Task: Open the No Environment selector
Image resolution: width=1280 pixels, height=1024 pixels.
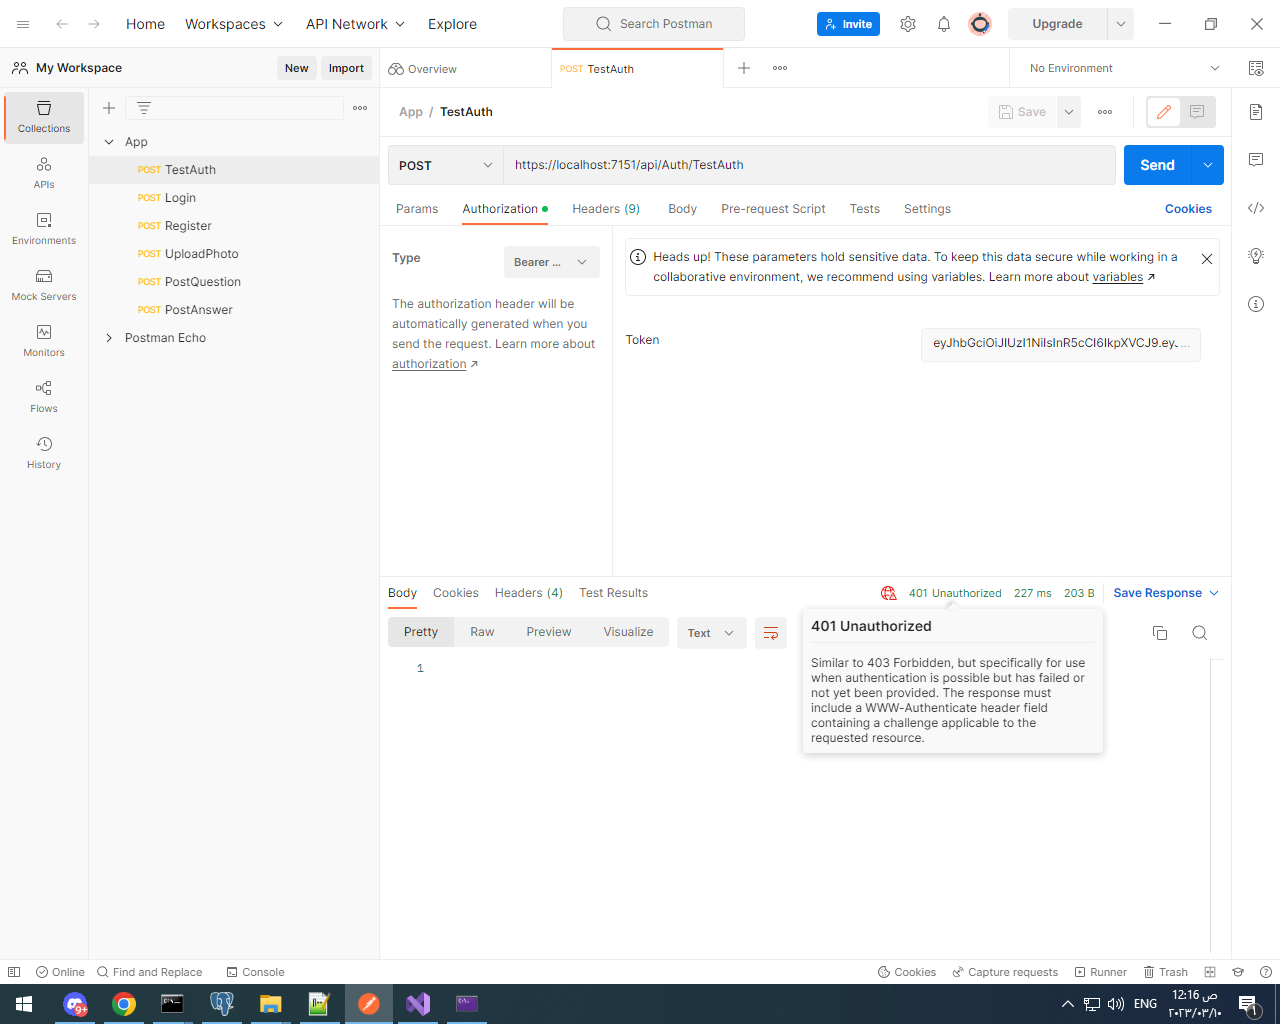Action: (x=1124, y=68)
